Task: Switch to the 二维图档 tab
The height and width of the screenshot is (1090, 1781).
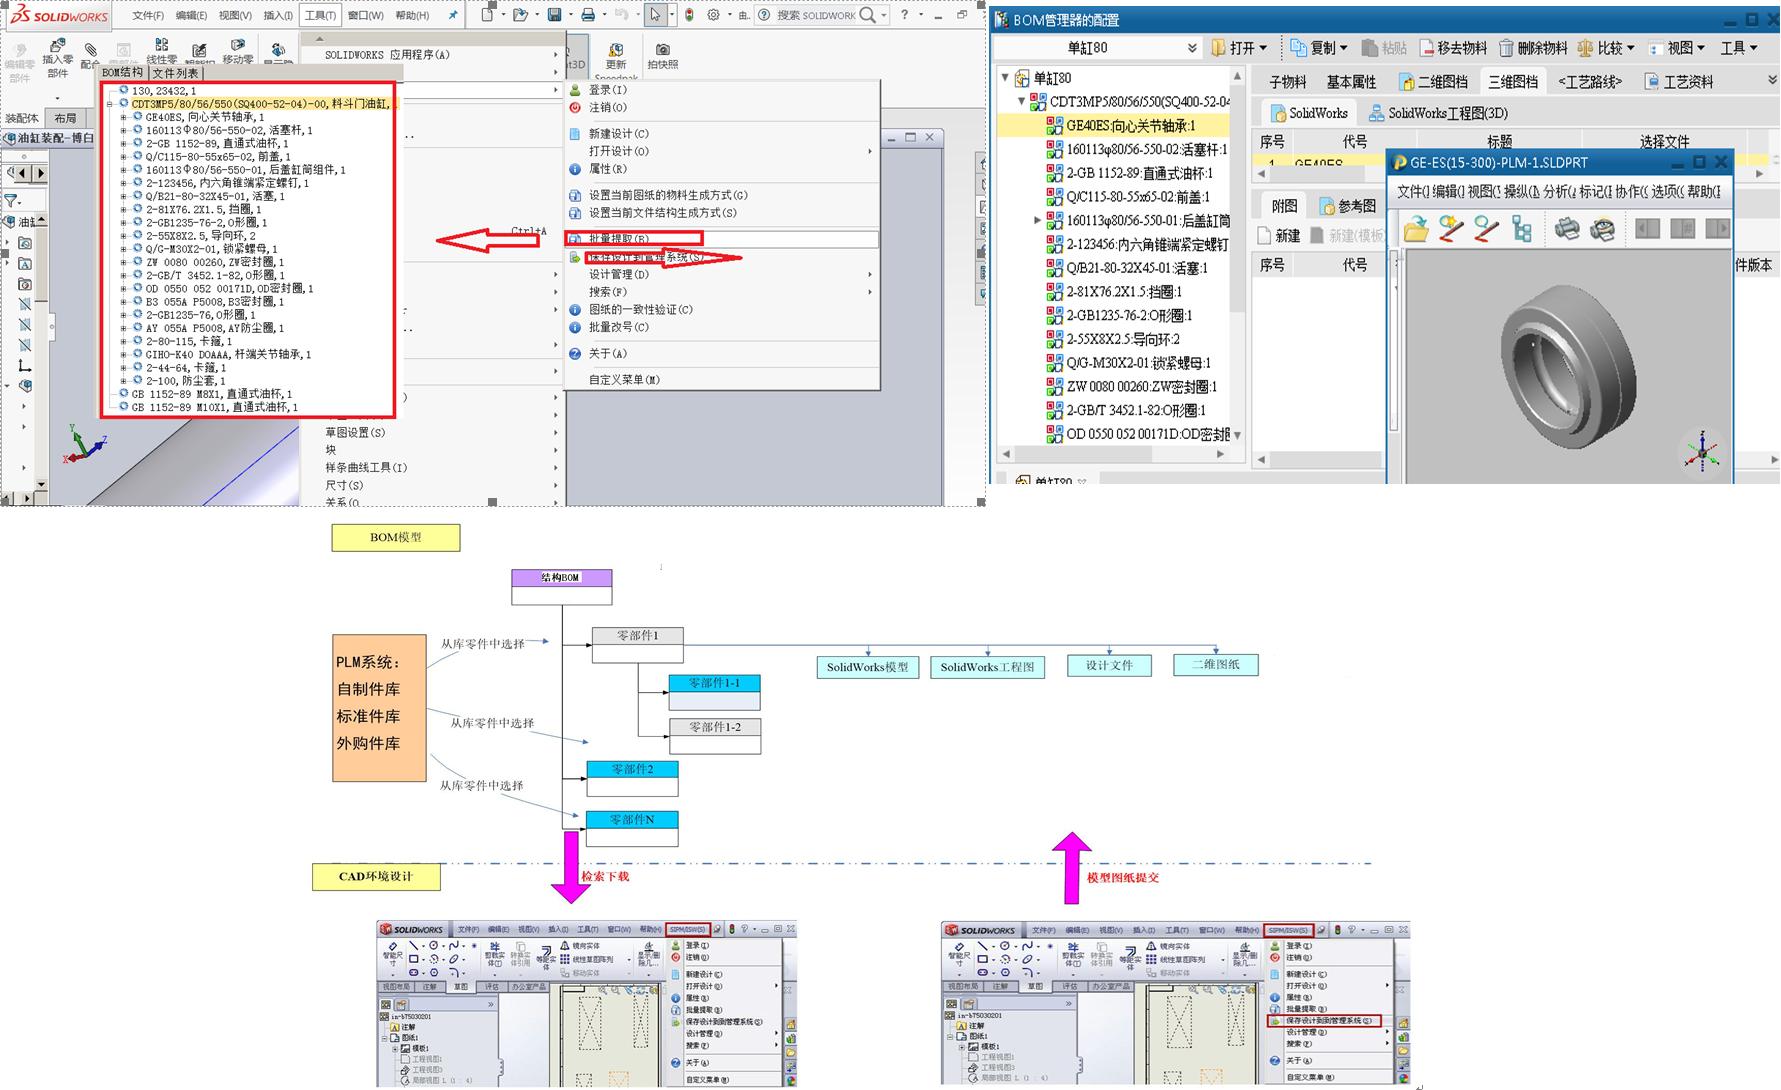Action: pos(1433,82)
